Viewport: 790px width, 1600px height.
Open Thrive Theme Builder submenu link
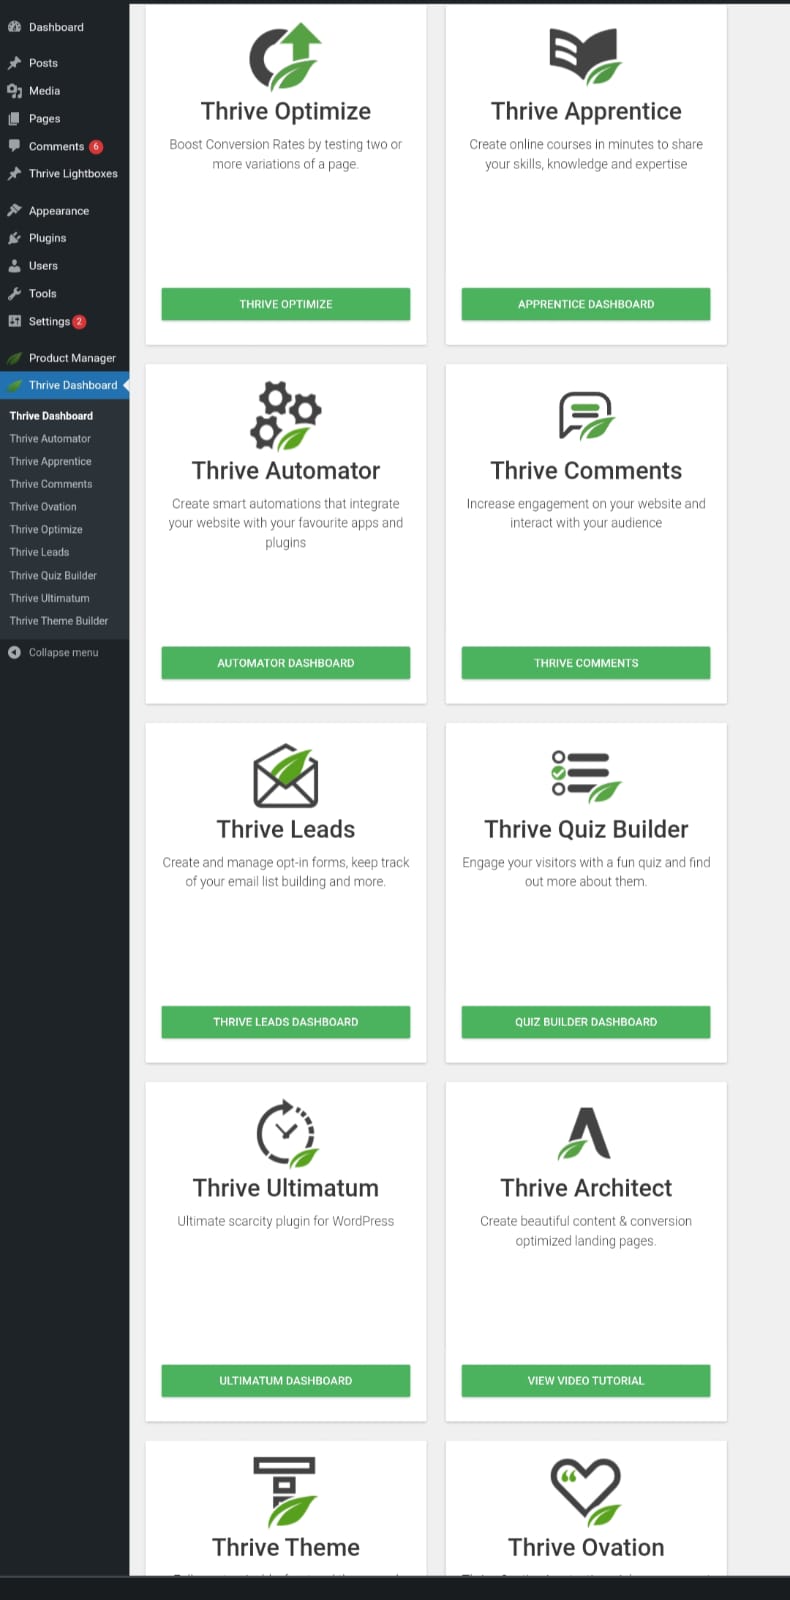(x=59, y=621)
